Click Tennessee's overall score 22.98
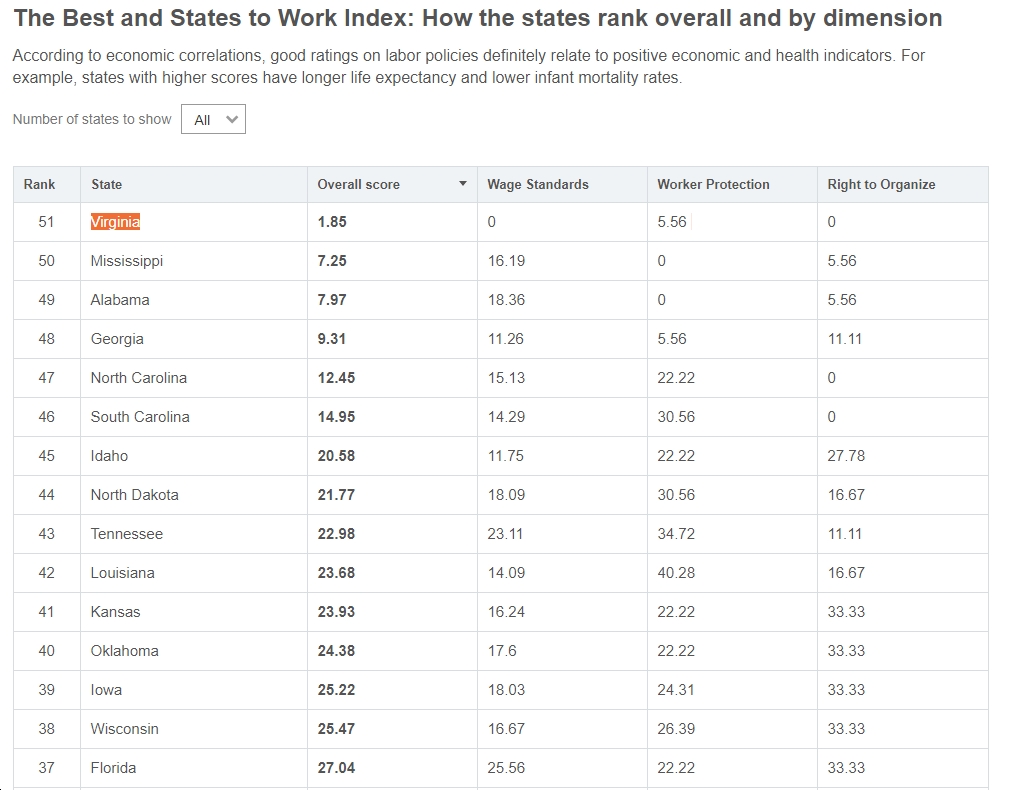Image resolution: width=1014 pixels, height=790 pixels. 336,534
